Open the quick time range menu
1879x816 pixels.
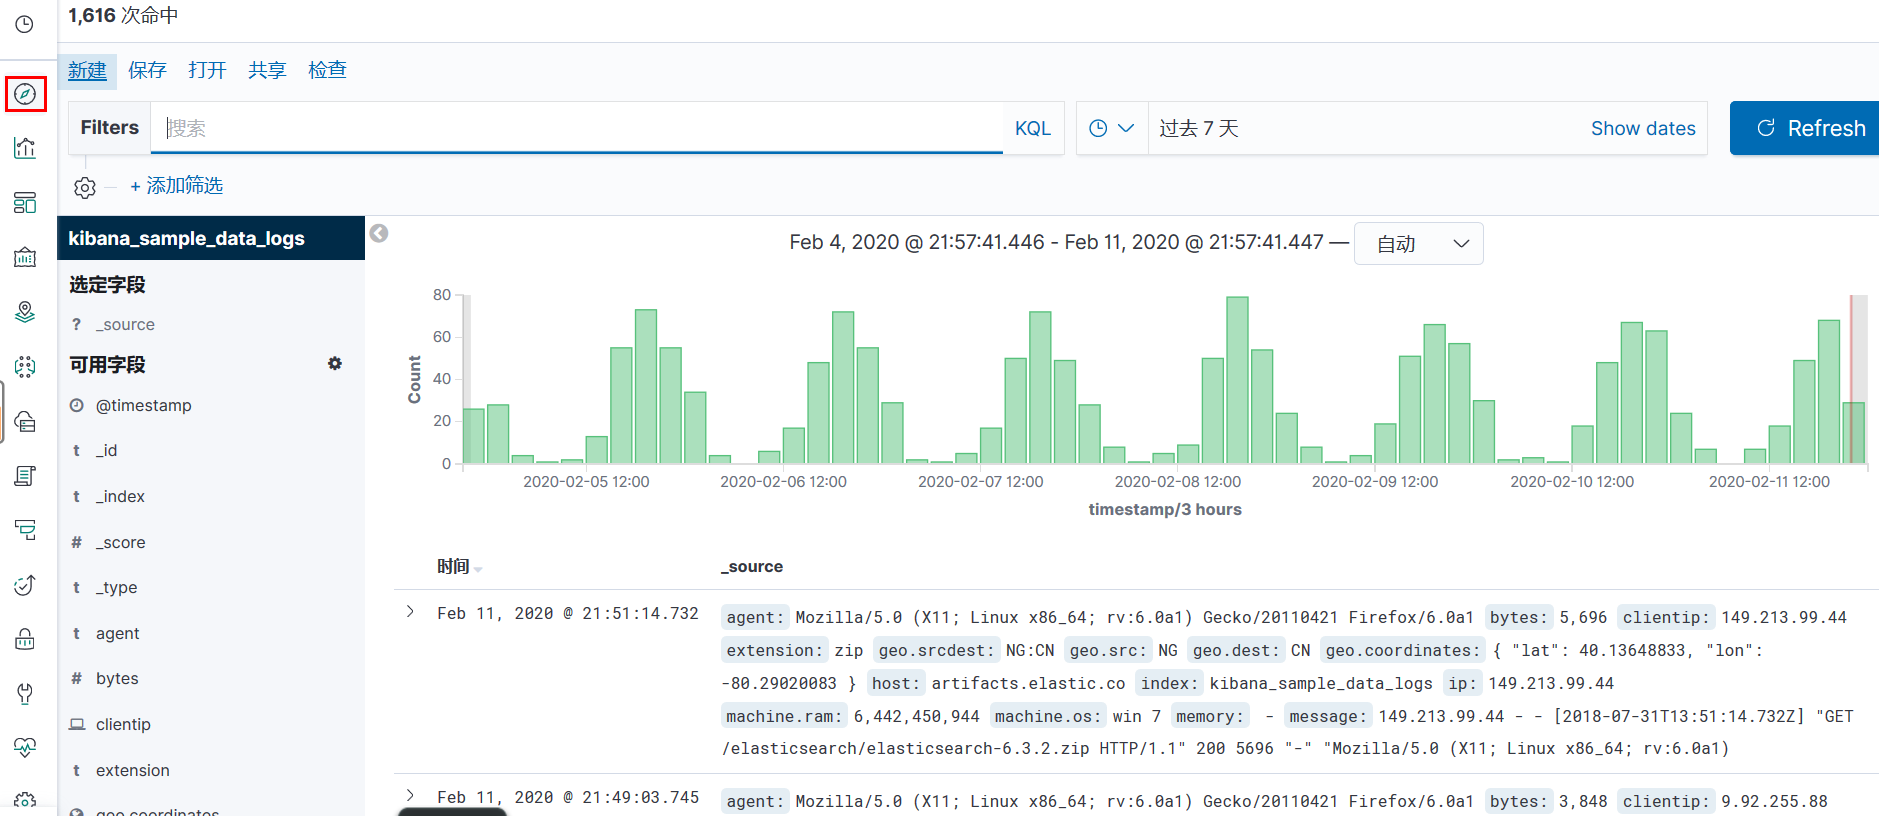pyautogui.click(x=1111, y=128)
